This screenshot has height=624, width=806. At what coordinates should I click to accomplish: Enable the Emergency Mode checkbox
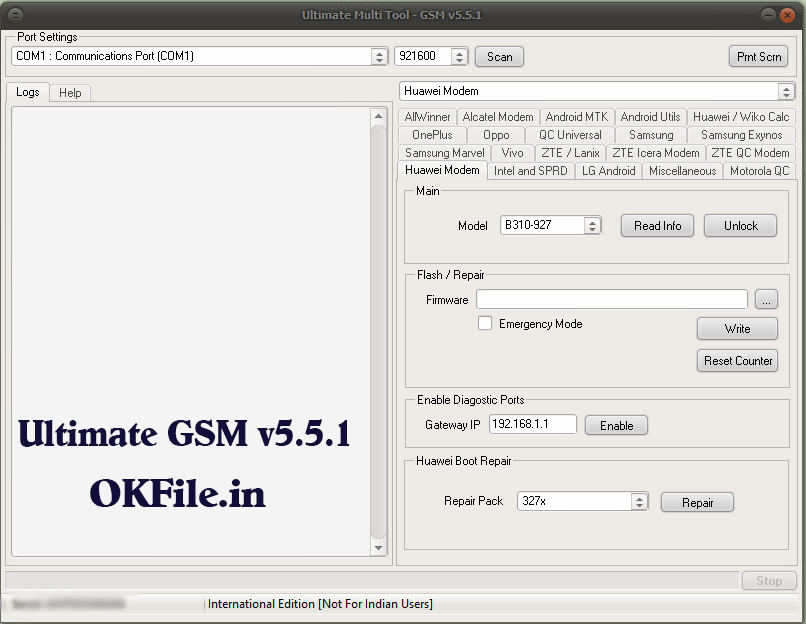tap(485, 324)
